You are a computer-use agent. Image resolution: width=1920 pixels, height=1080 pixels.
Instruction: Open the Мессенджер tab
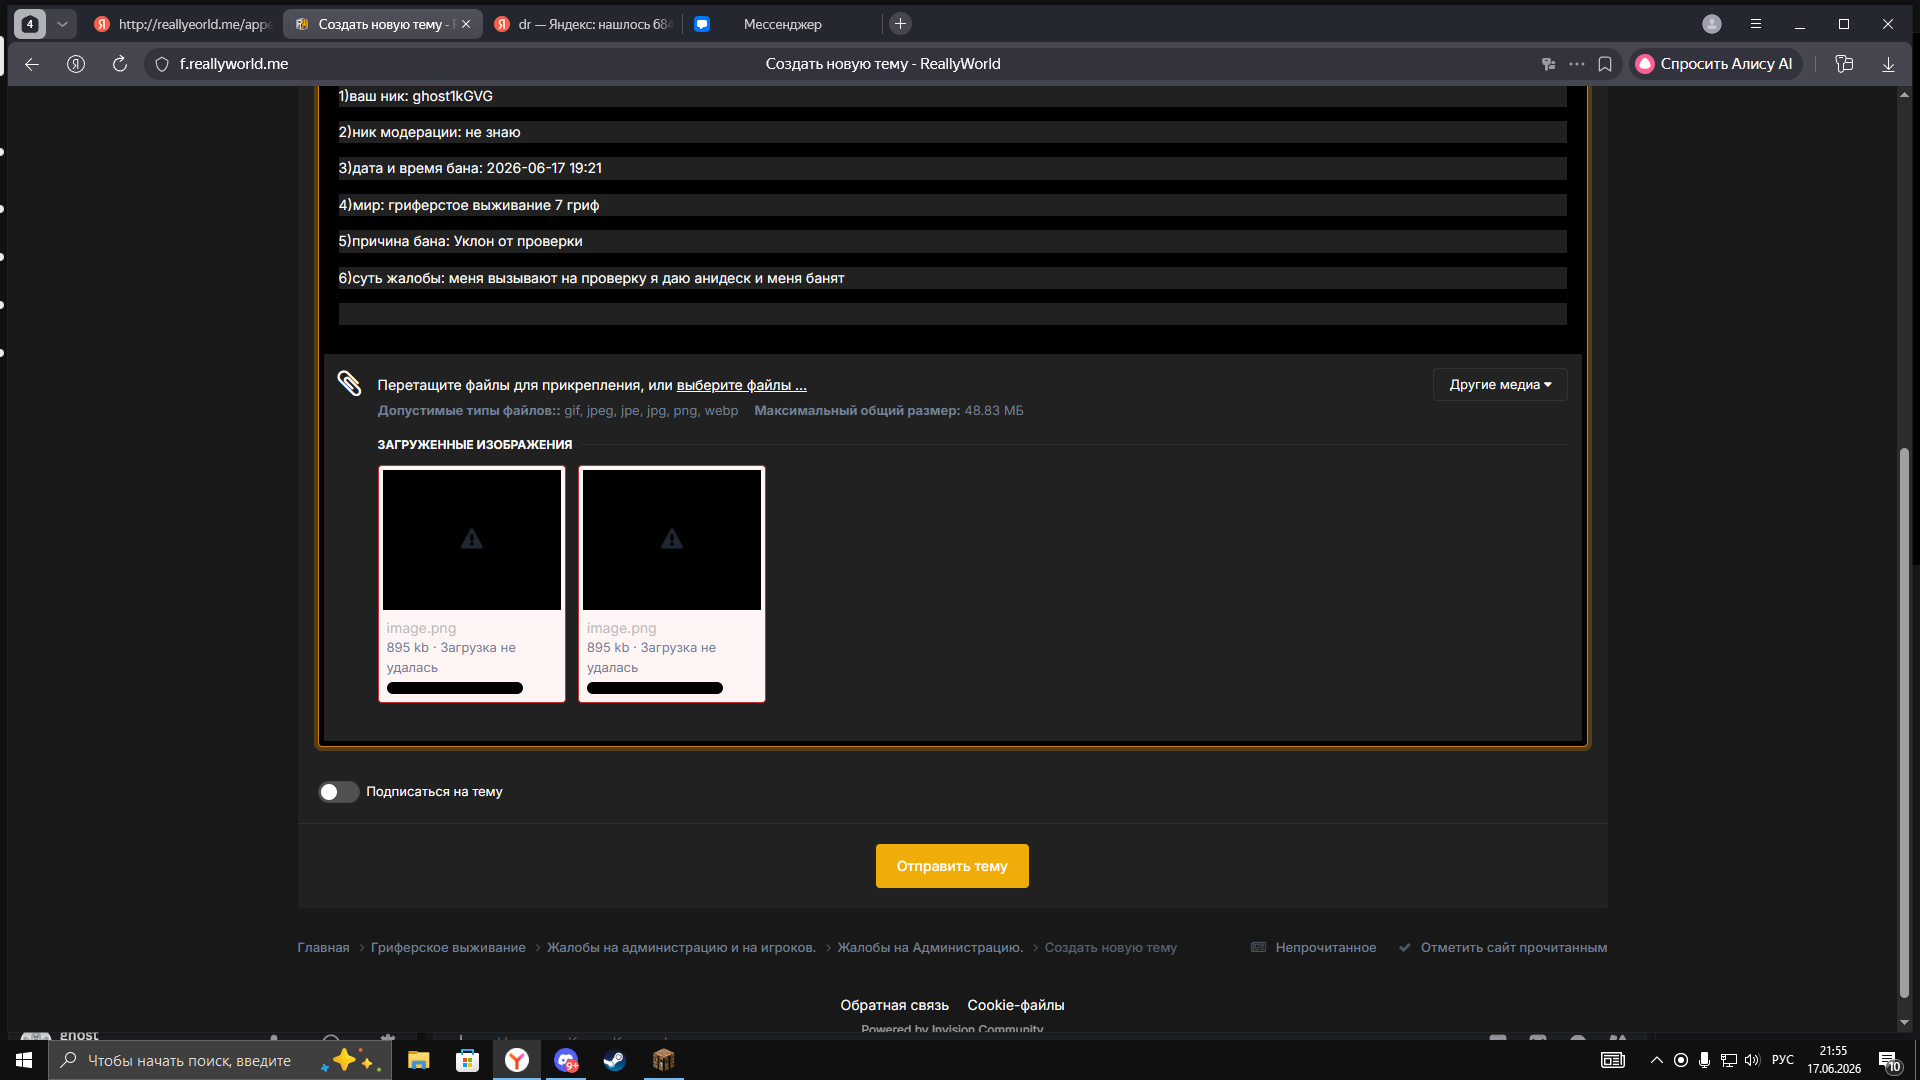tap(782, 24)
